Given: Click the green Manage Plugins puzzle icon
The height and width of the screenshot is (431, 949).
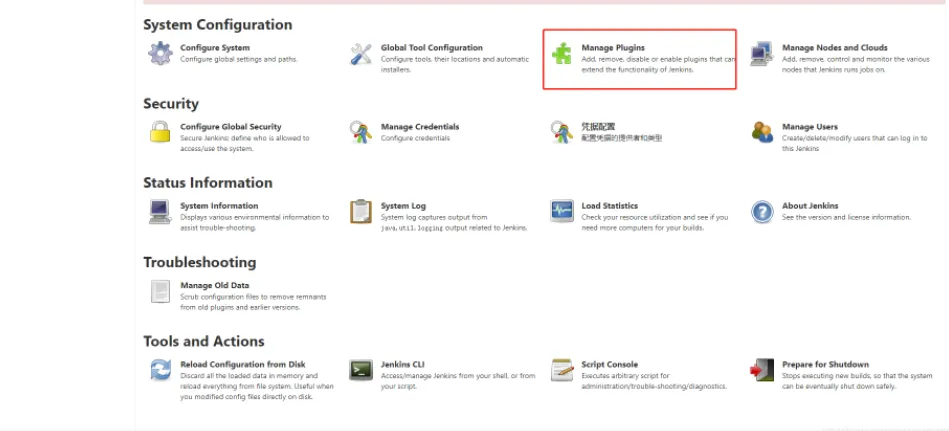Looking at the screenshot, I should (x=562, y=53).
